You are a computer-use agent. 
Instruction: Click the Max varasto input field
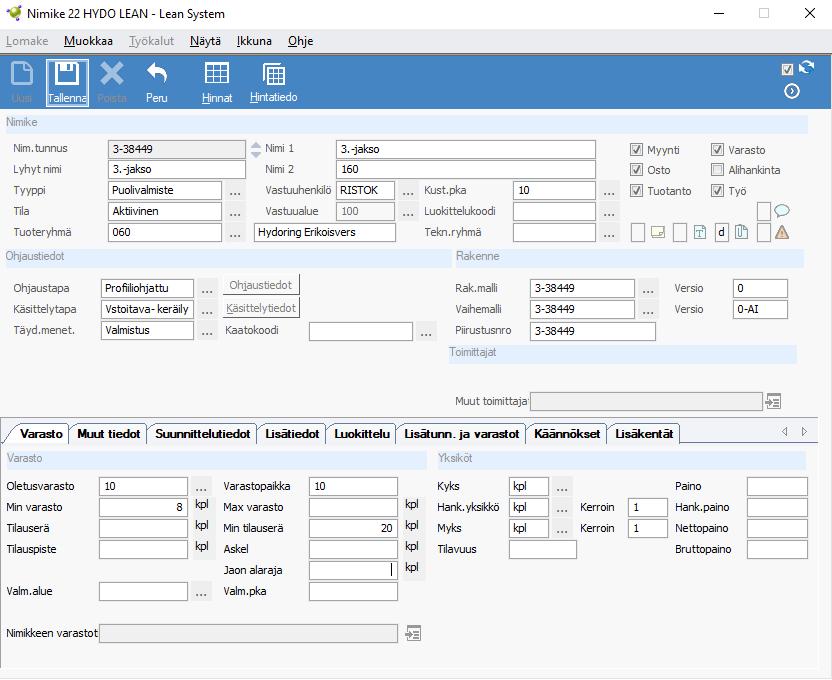[x=353, y=507]
